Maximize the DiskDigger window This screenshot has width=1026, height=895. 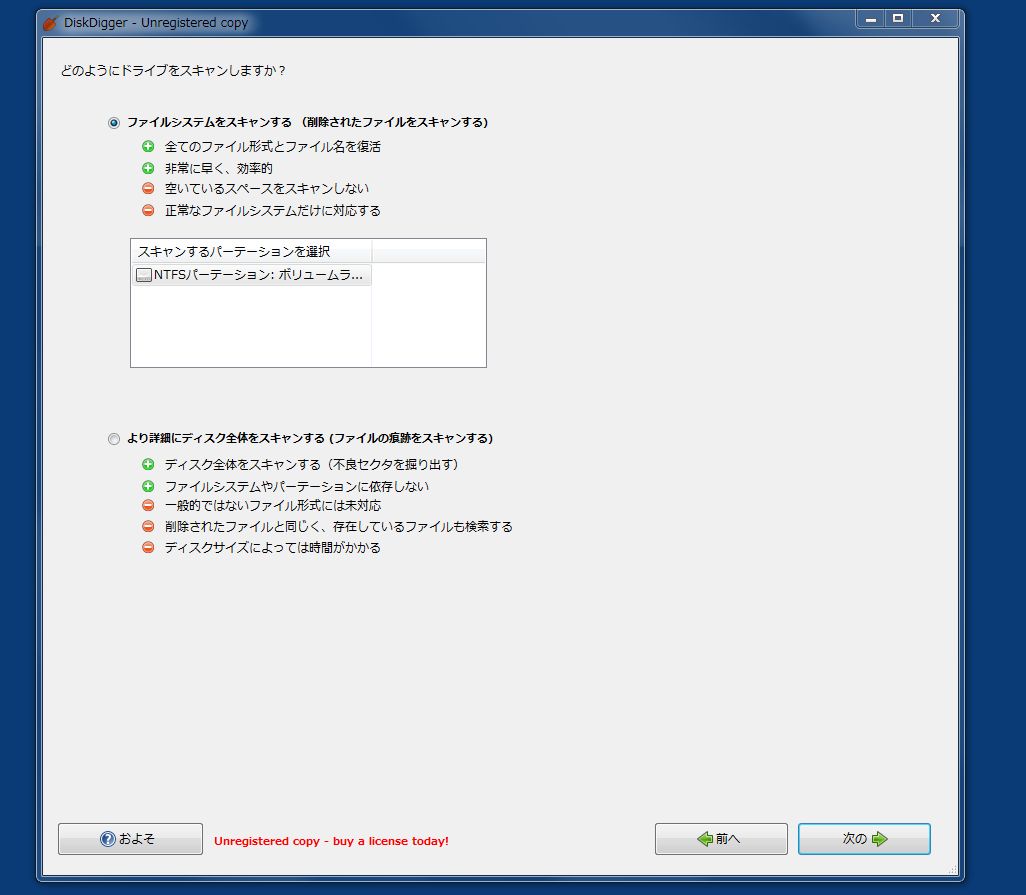pos(898,19)
